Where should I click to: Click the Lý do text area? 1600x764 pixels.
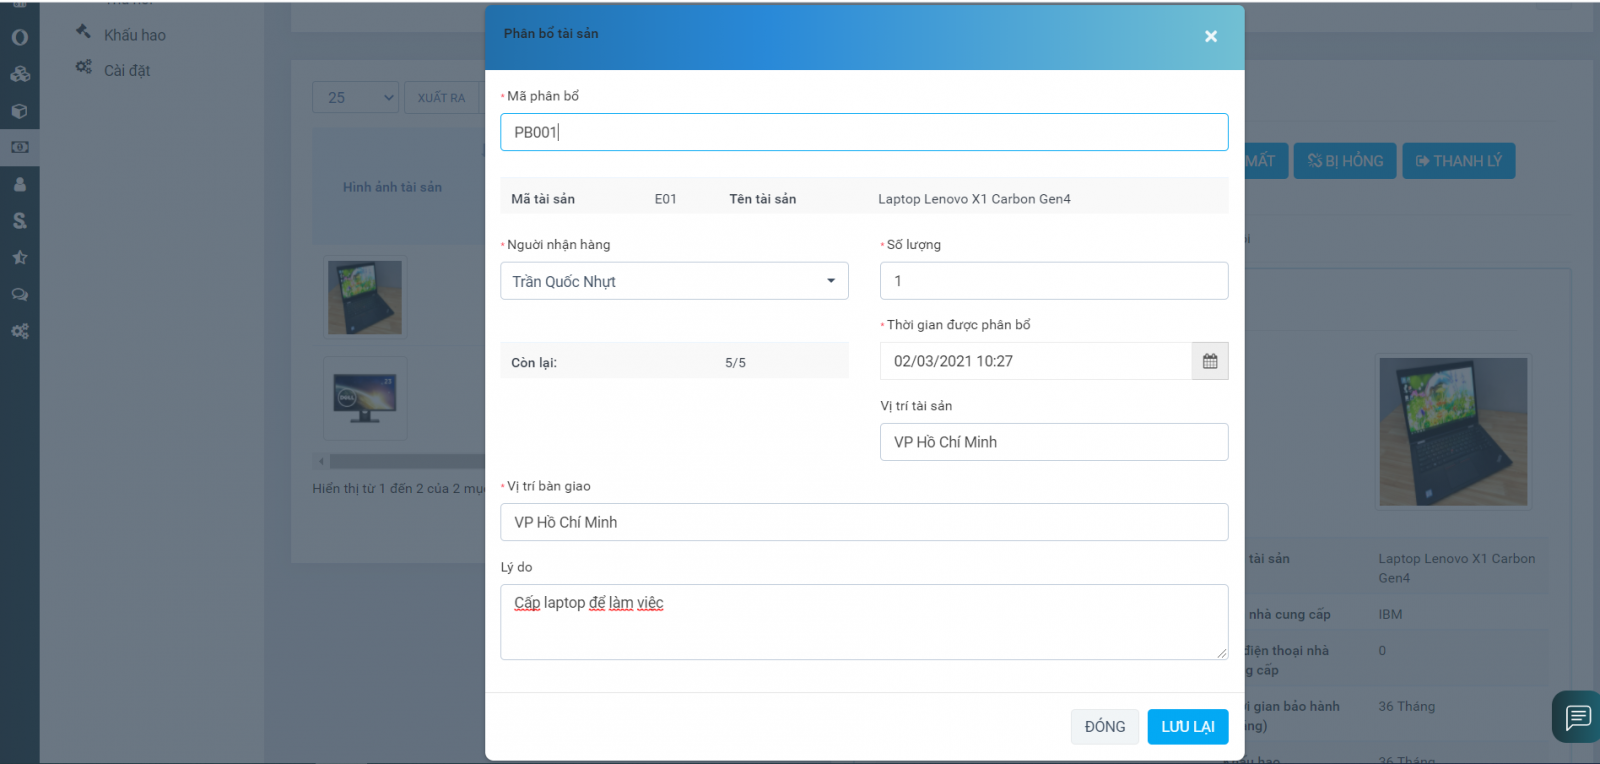coord(864,622)
